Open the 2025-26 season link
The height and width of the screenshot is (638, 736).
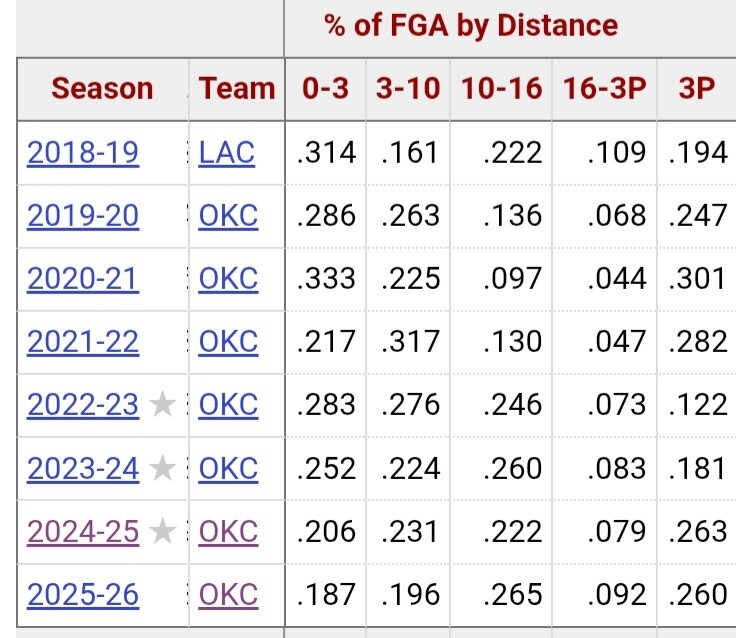tap(83, 594)
